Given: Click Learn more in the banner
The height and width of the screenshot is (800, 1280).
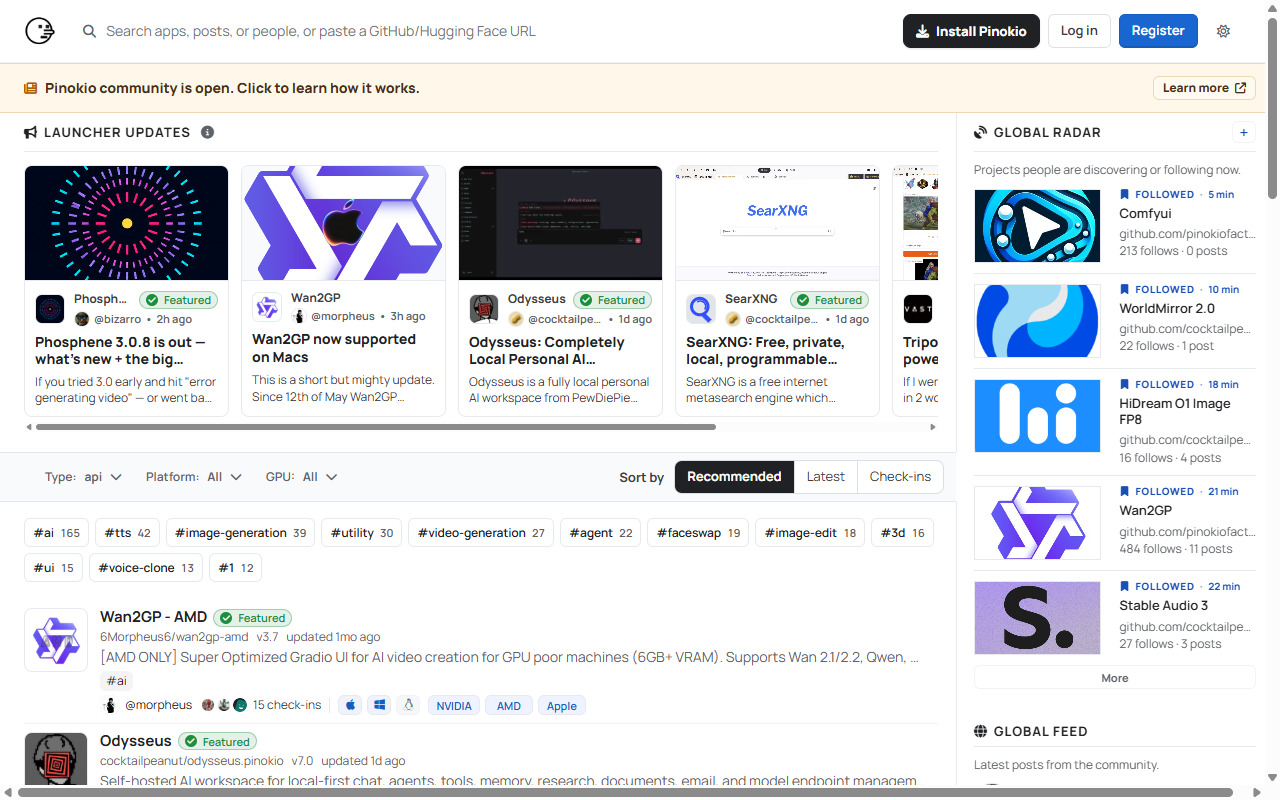Looking at the screenshot, I should (x=1204, y=88).
